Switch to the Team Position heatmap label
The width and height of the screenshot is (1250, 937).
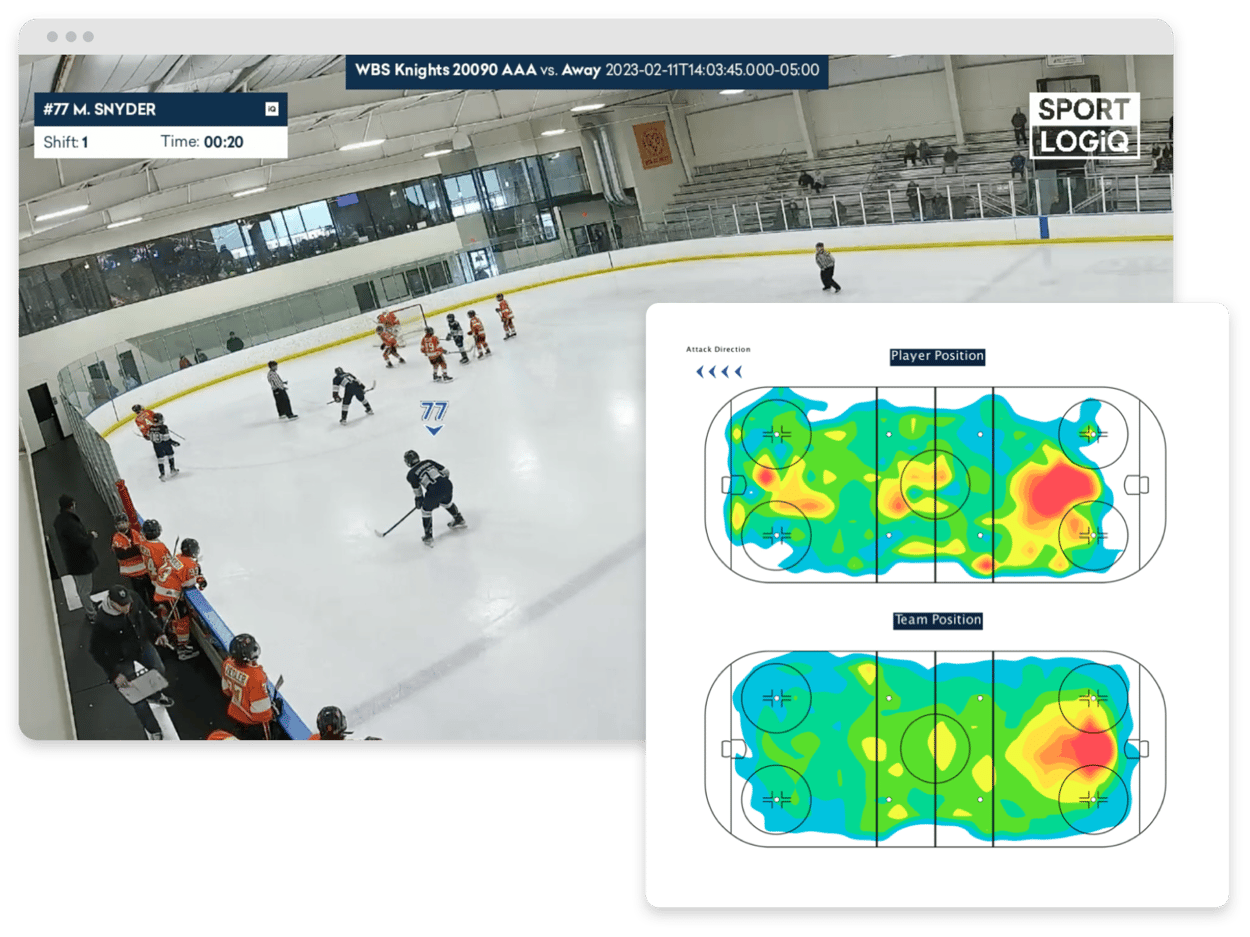pyautogui.click(x=937, y=620)
